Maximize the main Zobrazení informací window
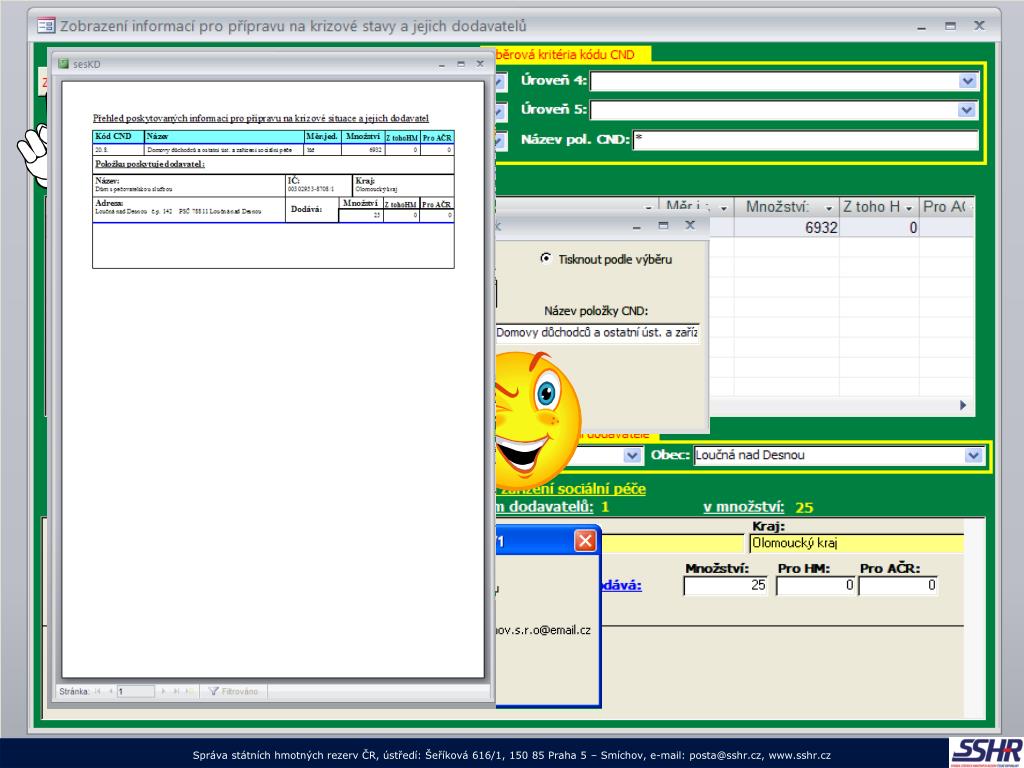The image size is (1024, 768). [x=950, y=26]
